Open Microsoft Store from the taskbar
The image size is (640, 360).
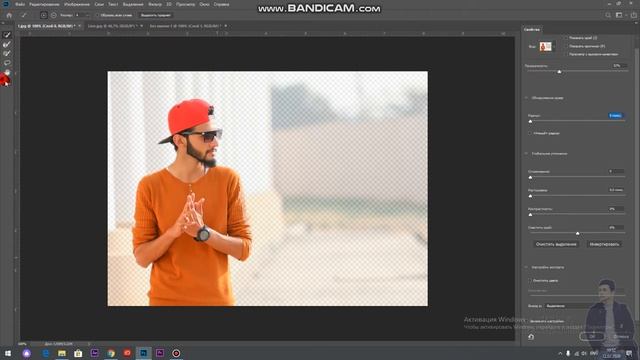pos(78,353)
